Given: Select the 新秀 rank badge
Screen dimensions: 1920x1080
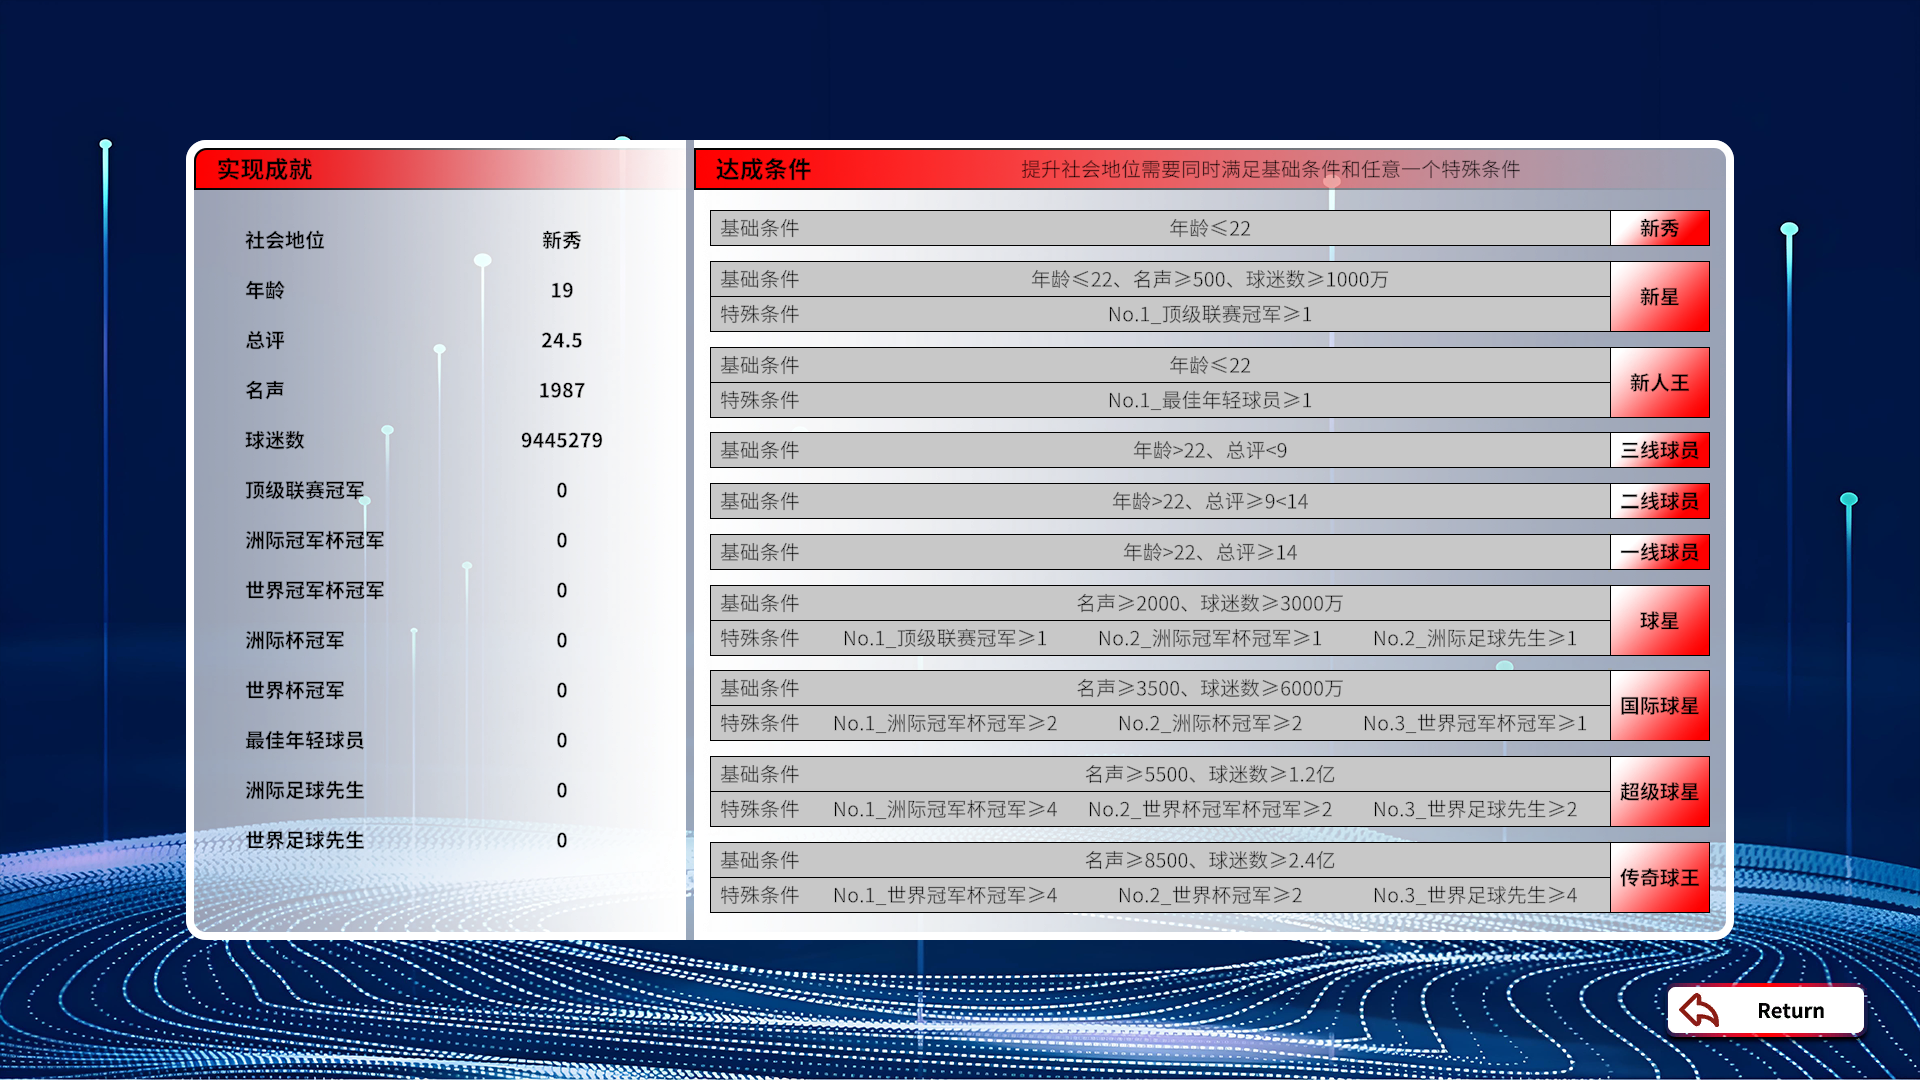Looking at the screenshot, I should 1659,227.
